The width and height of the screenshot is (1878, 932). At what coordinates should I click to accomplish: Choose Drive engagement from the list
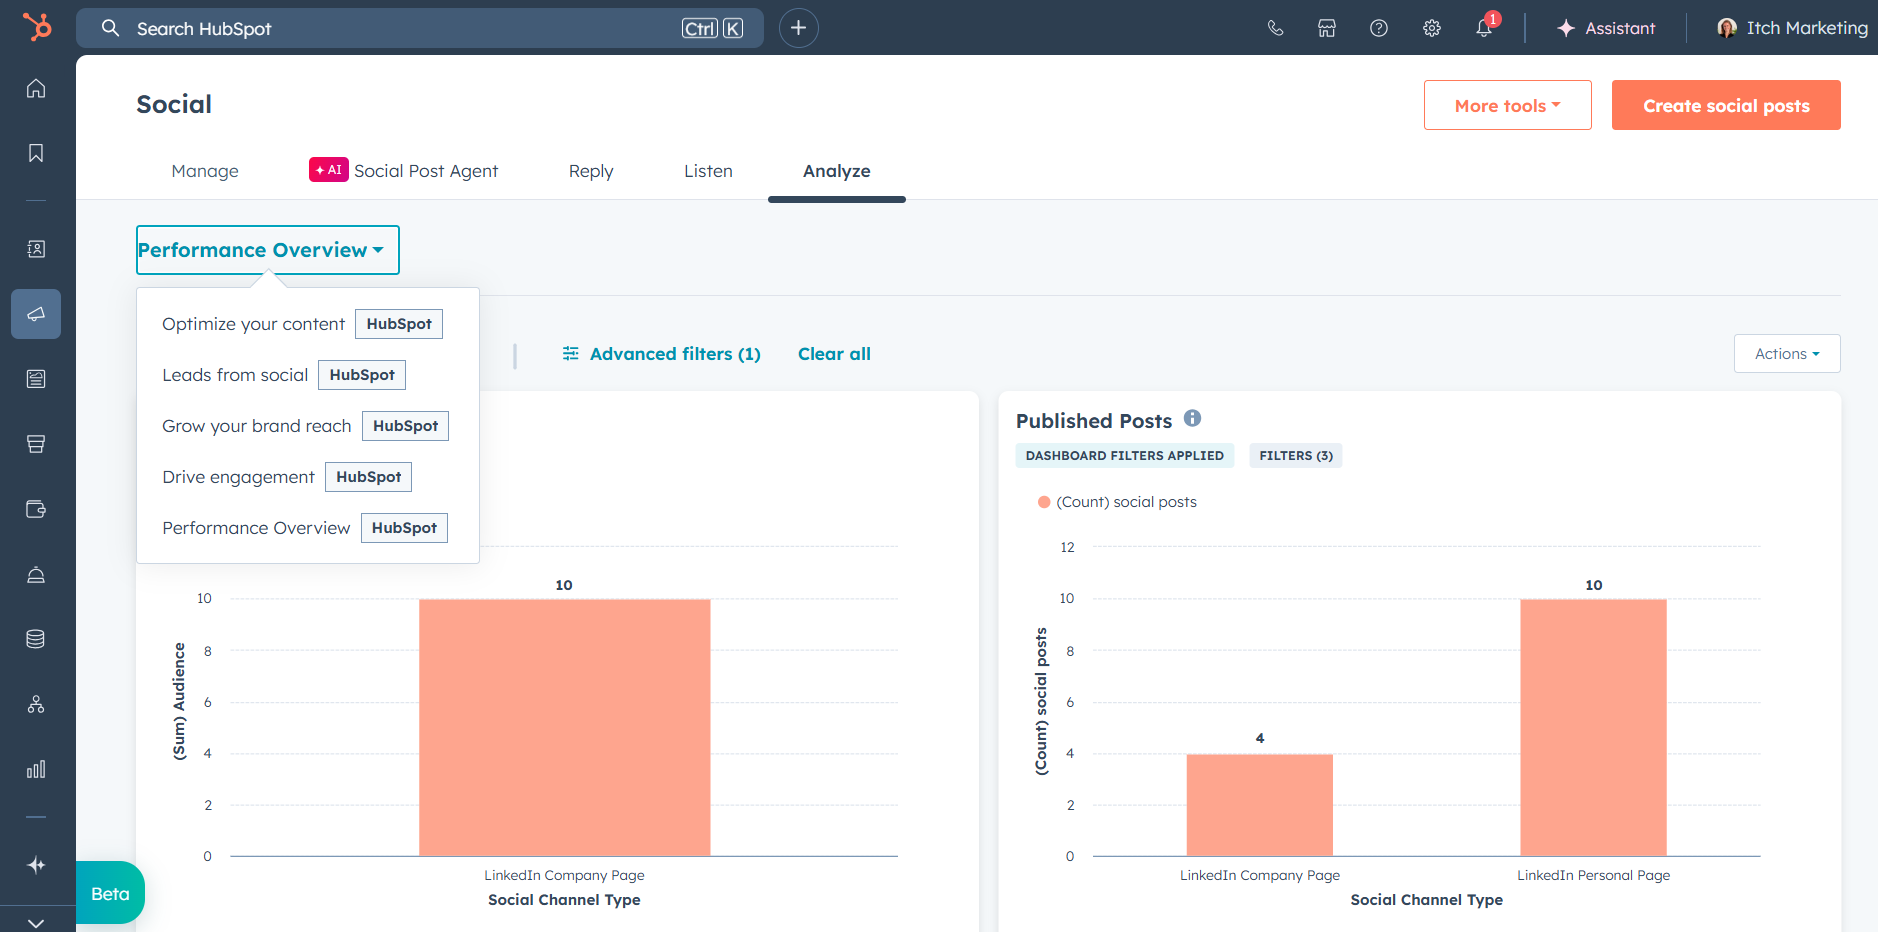(x=239, y=477)
